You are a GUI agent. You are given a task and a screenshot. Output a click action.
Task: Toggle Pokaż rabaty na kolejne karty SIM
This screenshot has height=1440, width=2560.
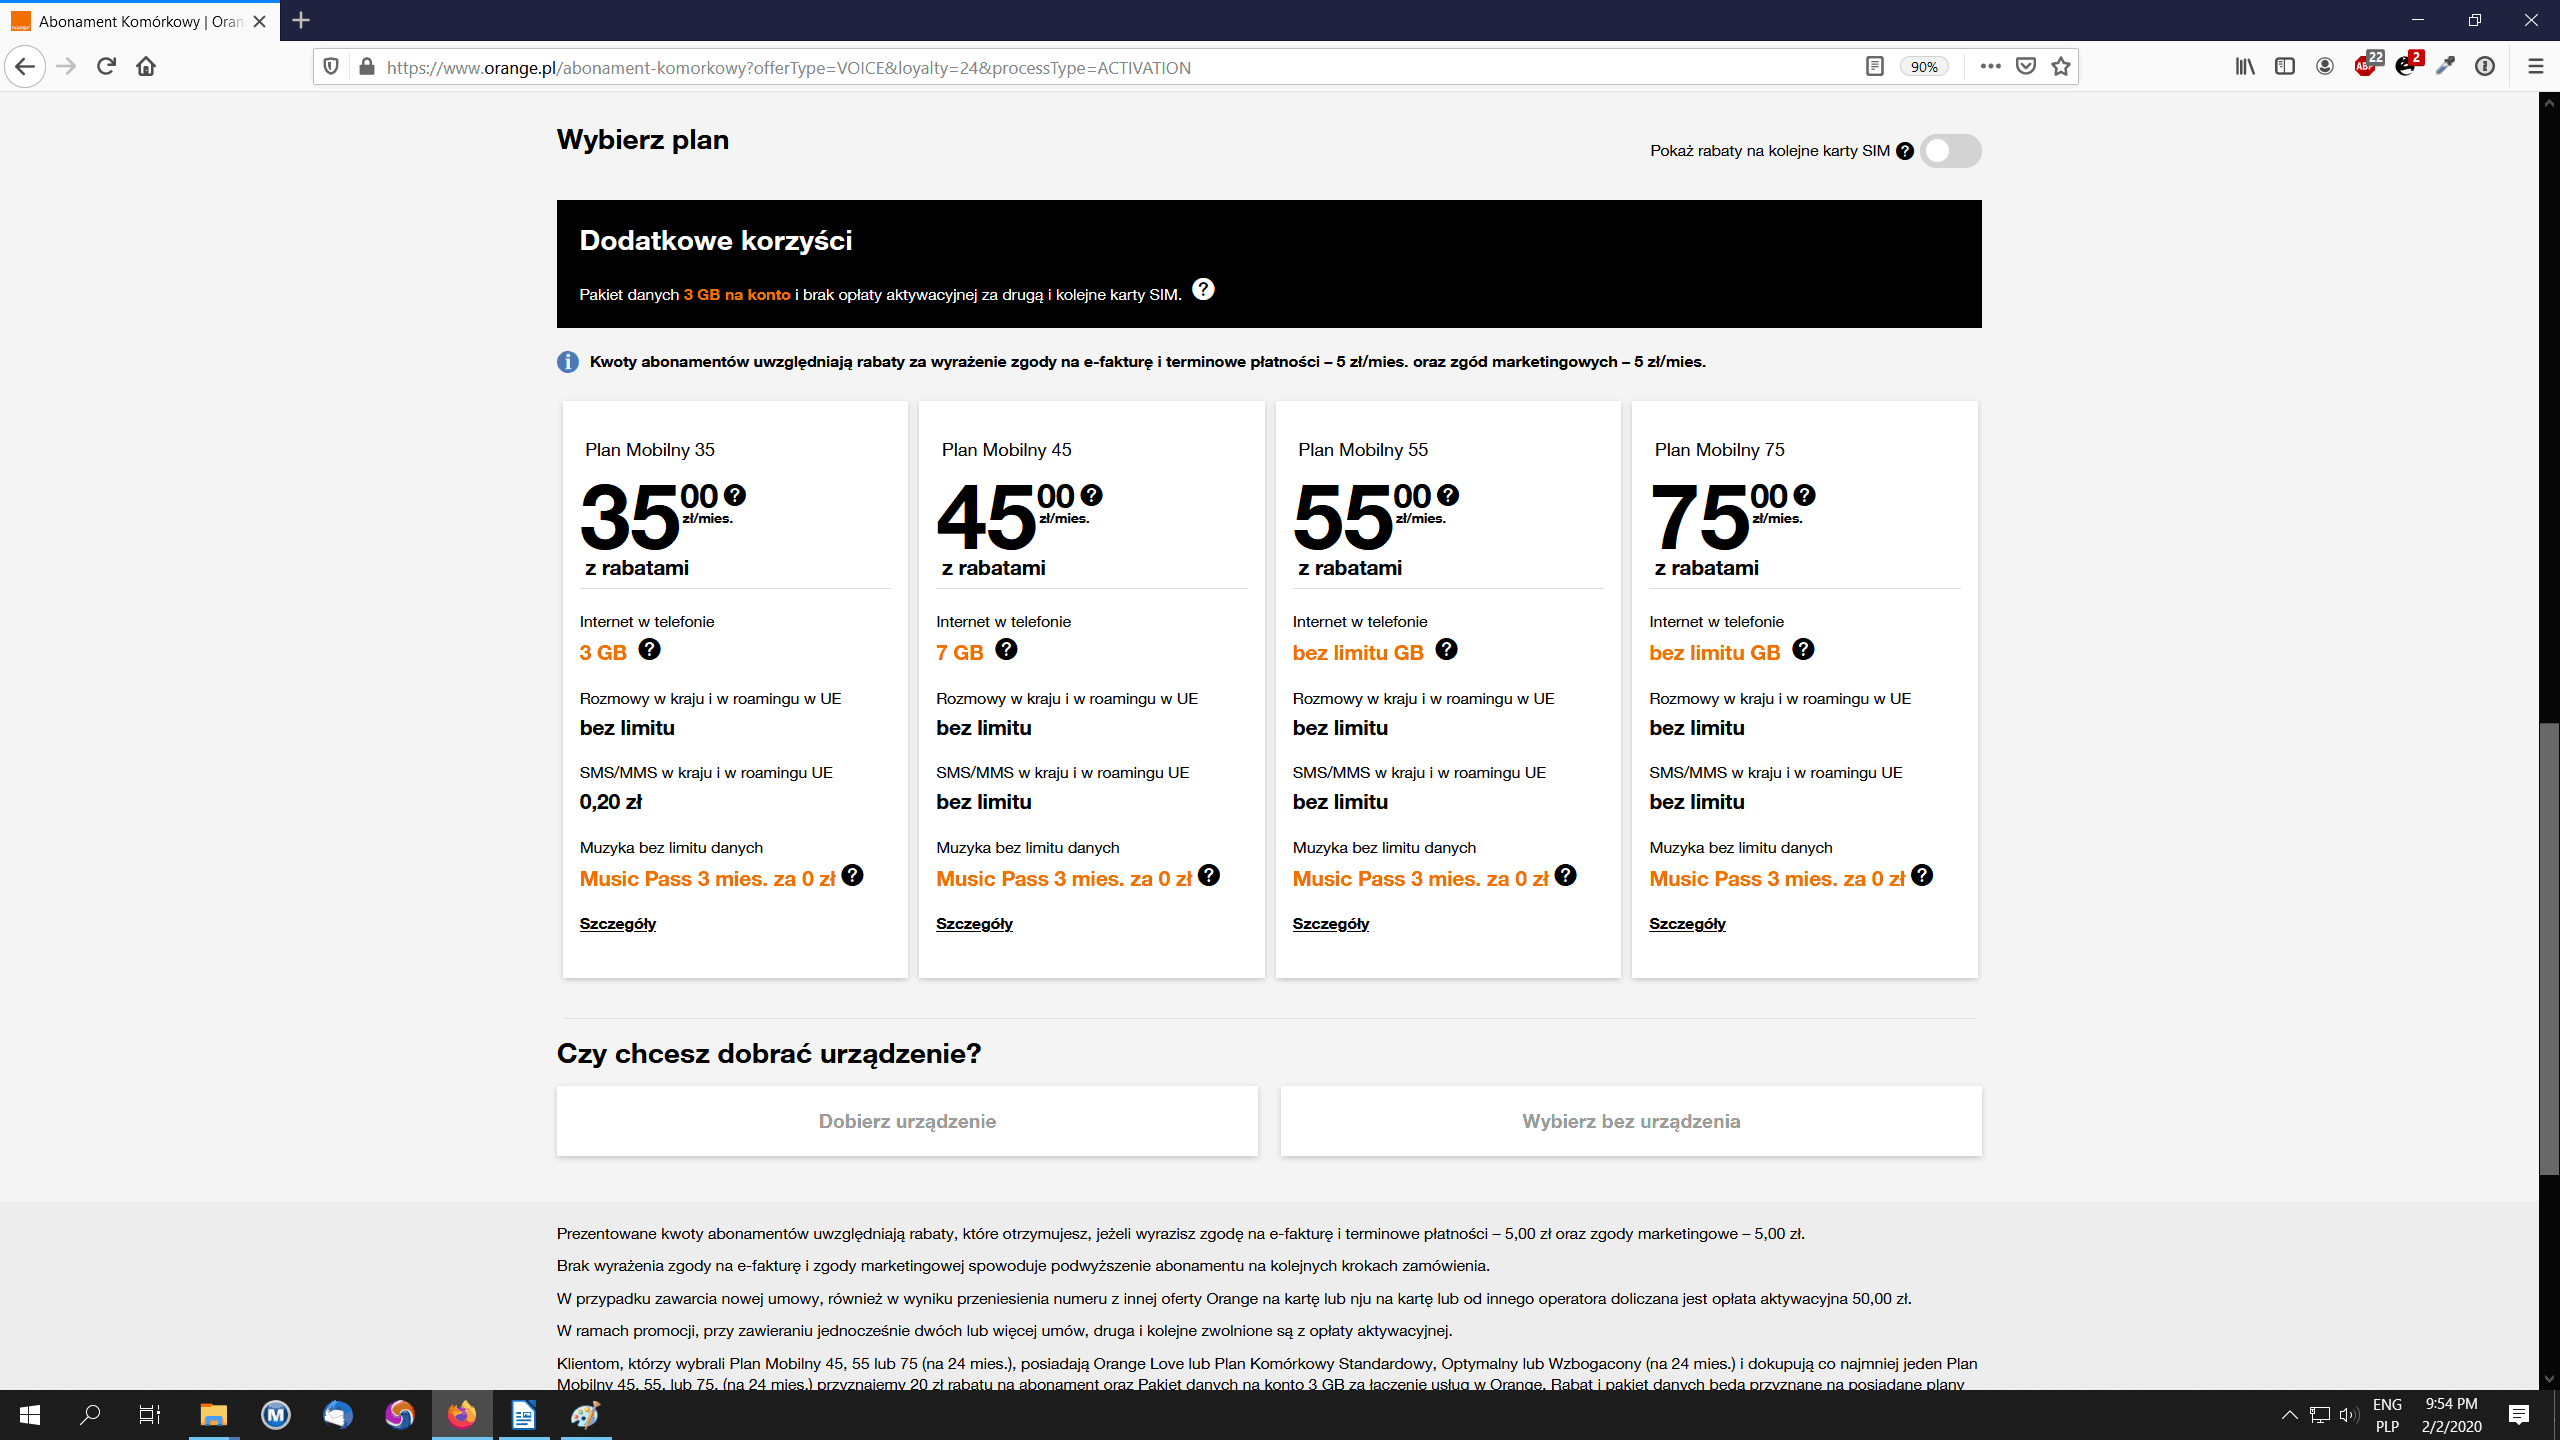1951,151
